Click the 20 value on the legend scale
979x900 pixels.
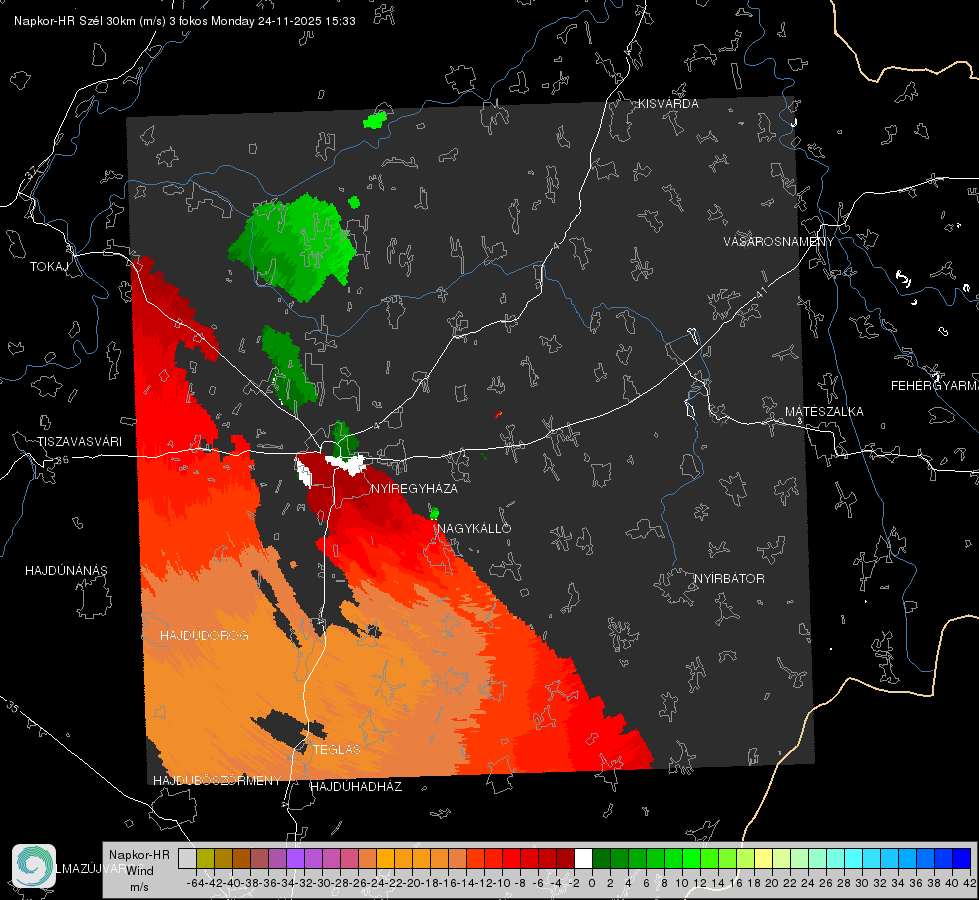point(772,883)
